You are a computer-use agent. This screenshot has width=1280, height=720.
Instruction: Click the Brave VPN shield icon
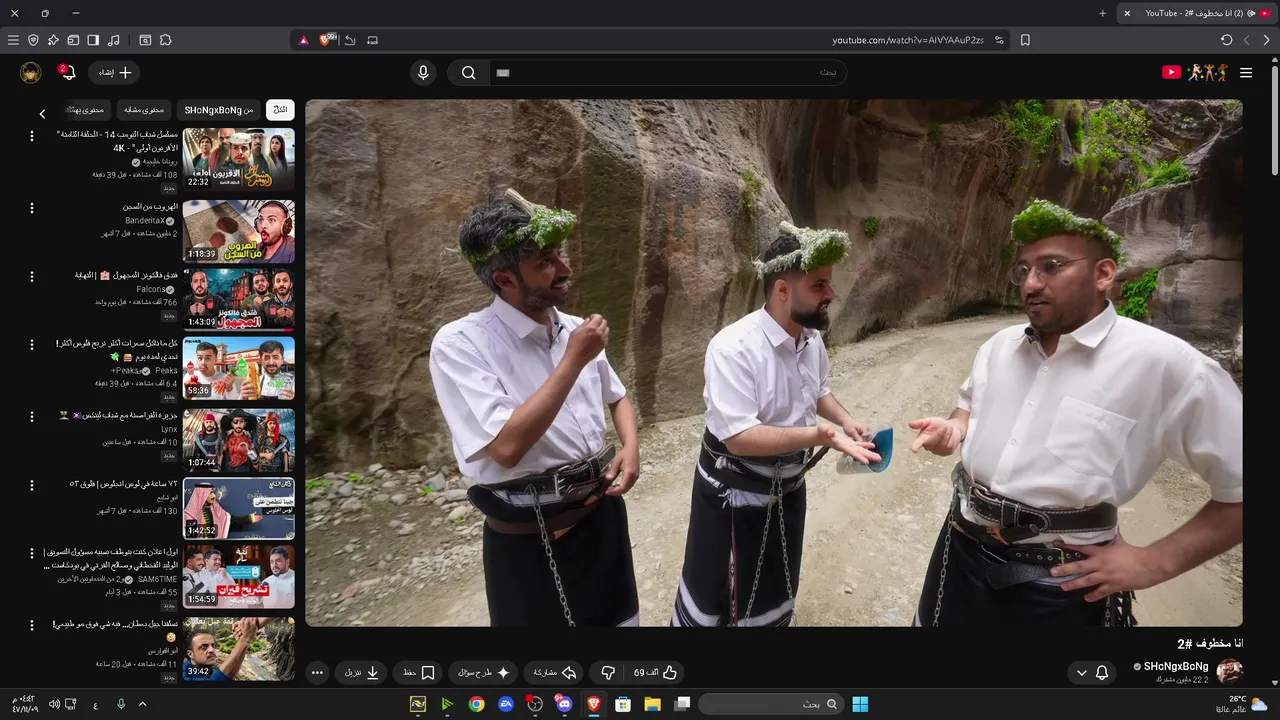coord(33,40)
